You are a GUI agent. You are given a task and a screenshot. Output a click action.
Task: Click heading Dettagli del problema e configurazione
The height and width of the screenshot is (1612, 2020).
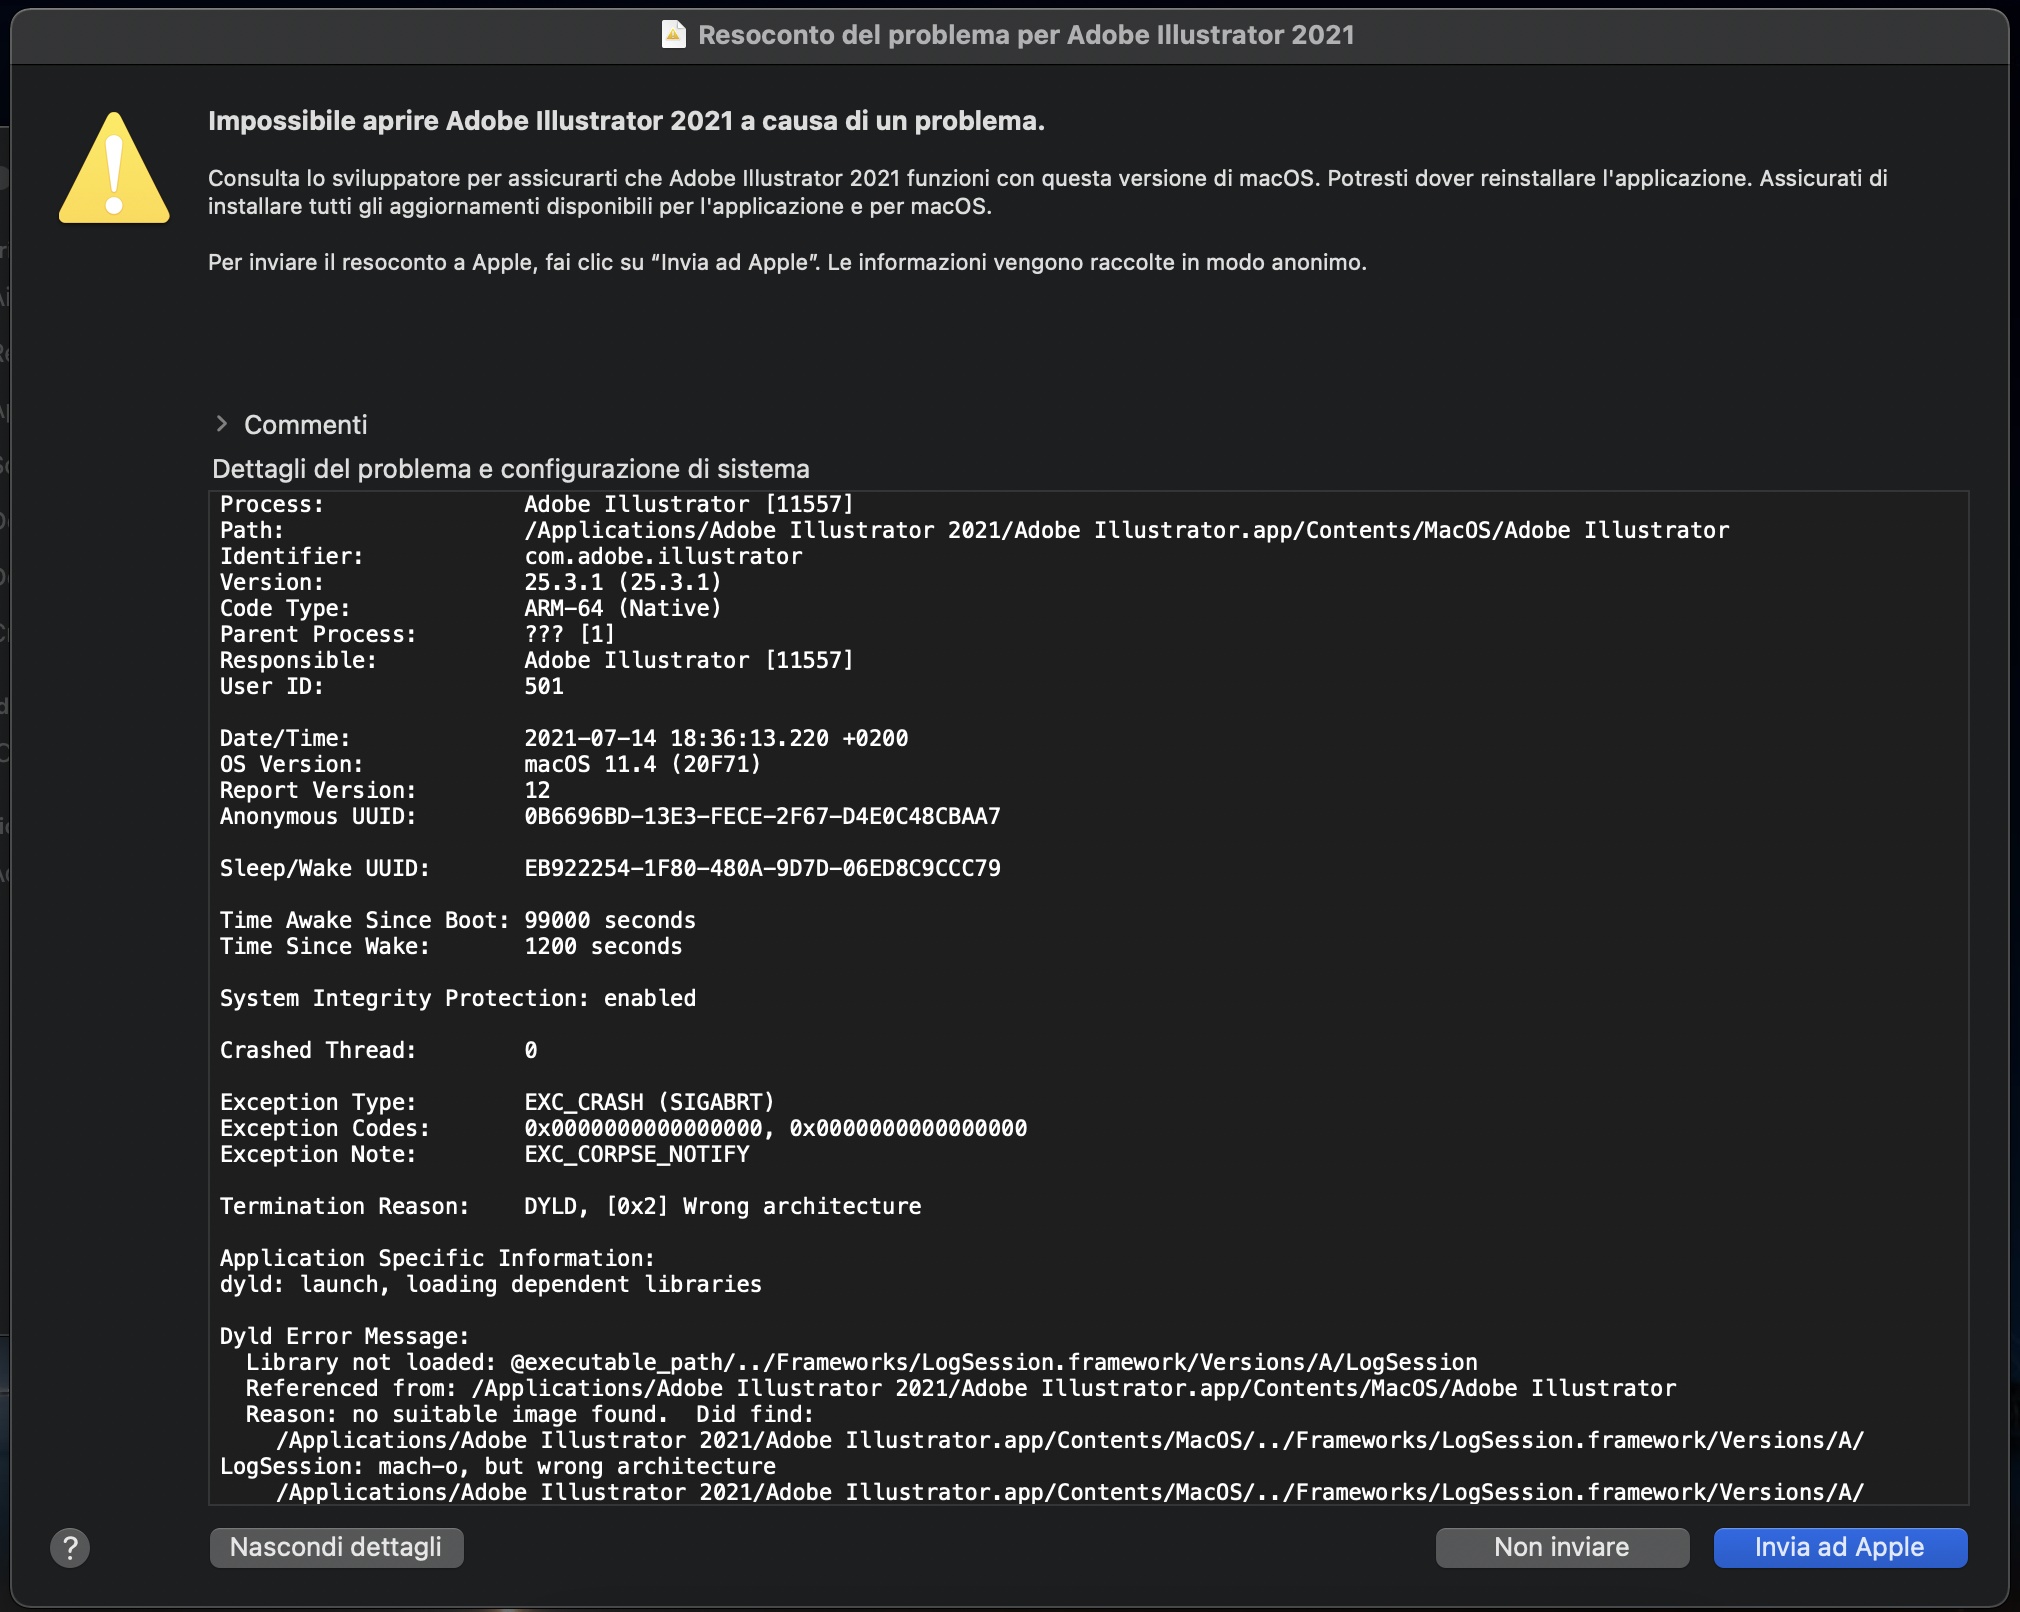click(x=511, y=469)
